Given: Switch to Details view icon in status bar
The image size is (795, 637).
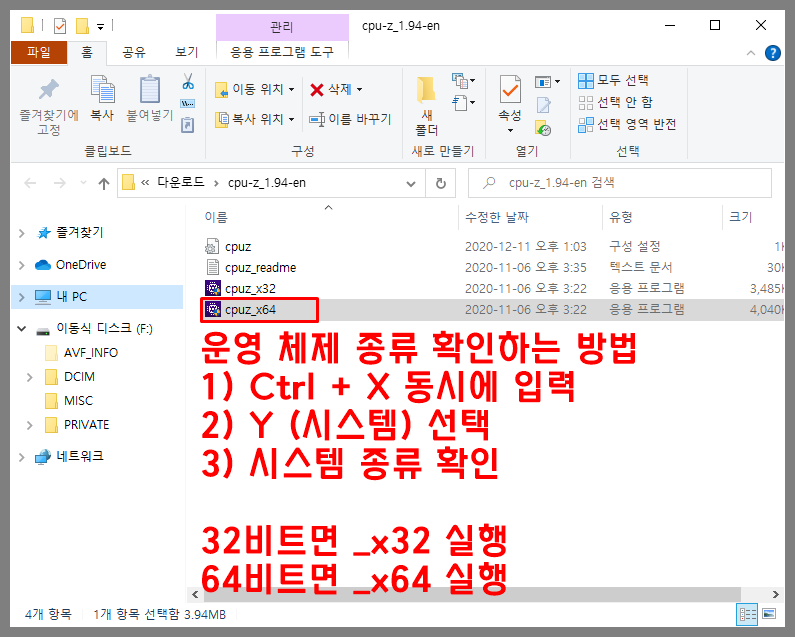Looking at the screenshot, I should [x=747, y=615].
